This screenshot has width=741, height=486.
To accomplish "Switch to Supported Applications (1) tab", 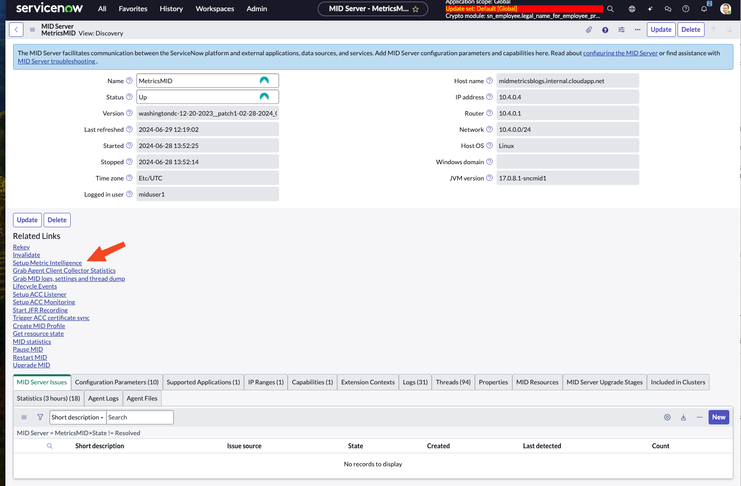I will tap(203, 382).
